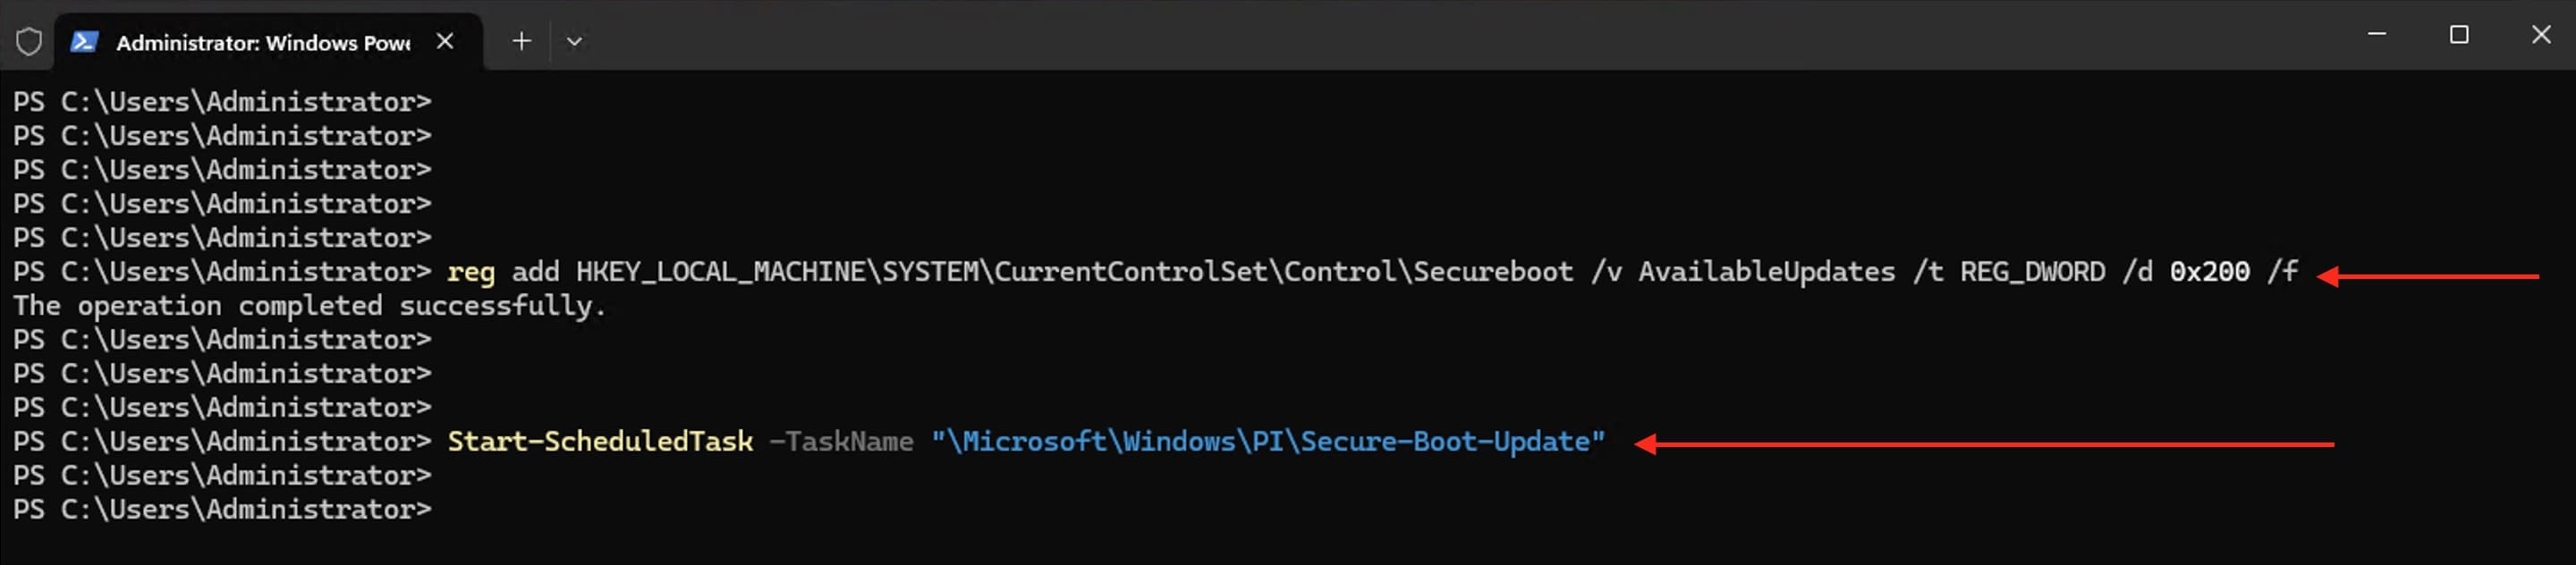Click the yellow "reg" command word
Image resolution: width=2576 pixels, height=565 pixels.
[470, 272]
